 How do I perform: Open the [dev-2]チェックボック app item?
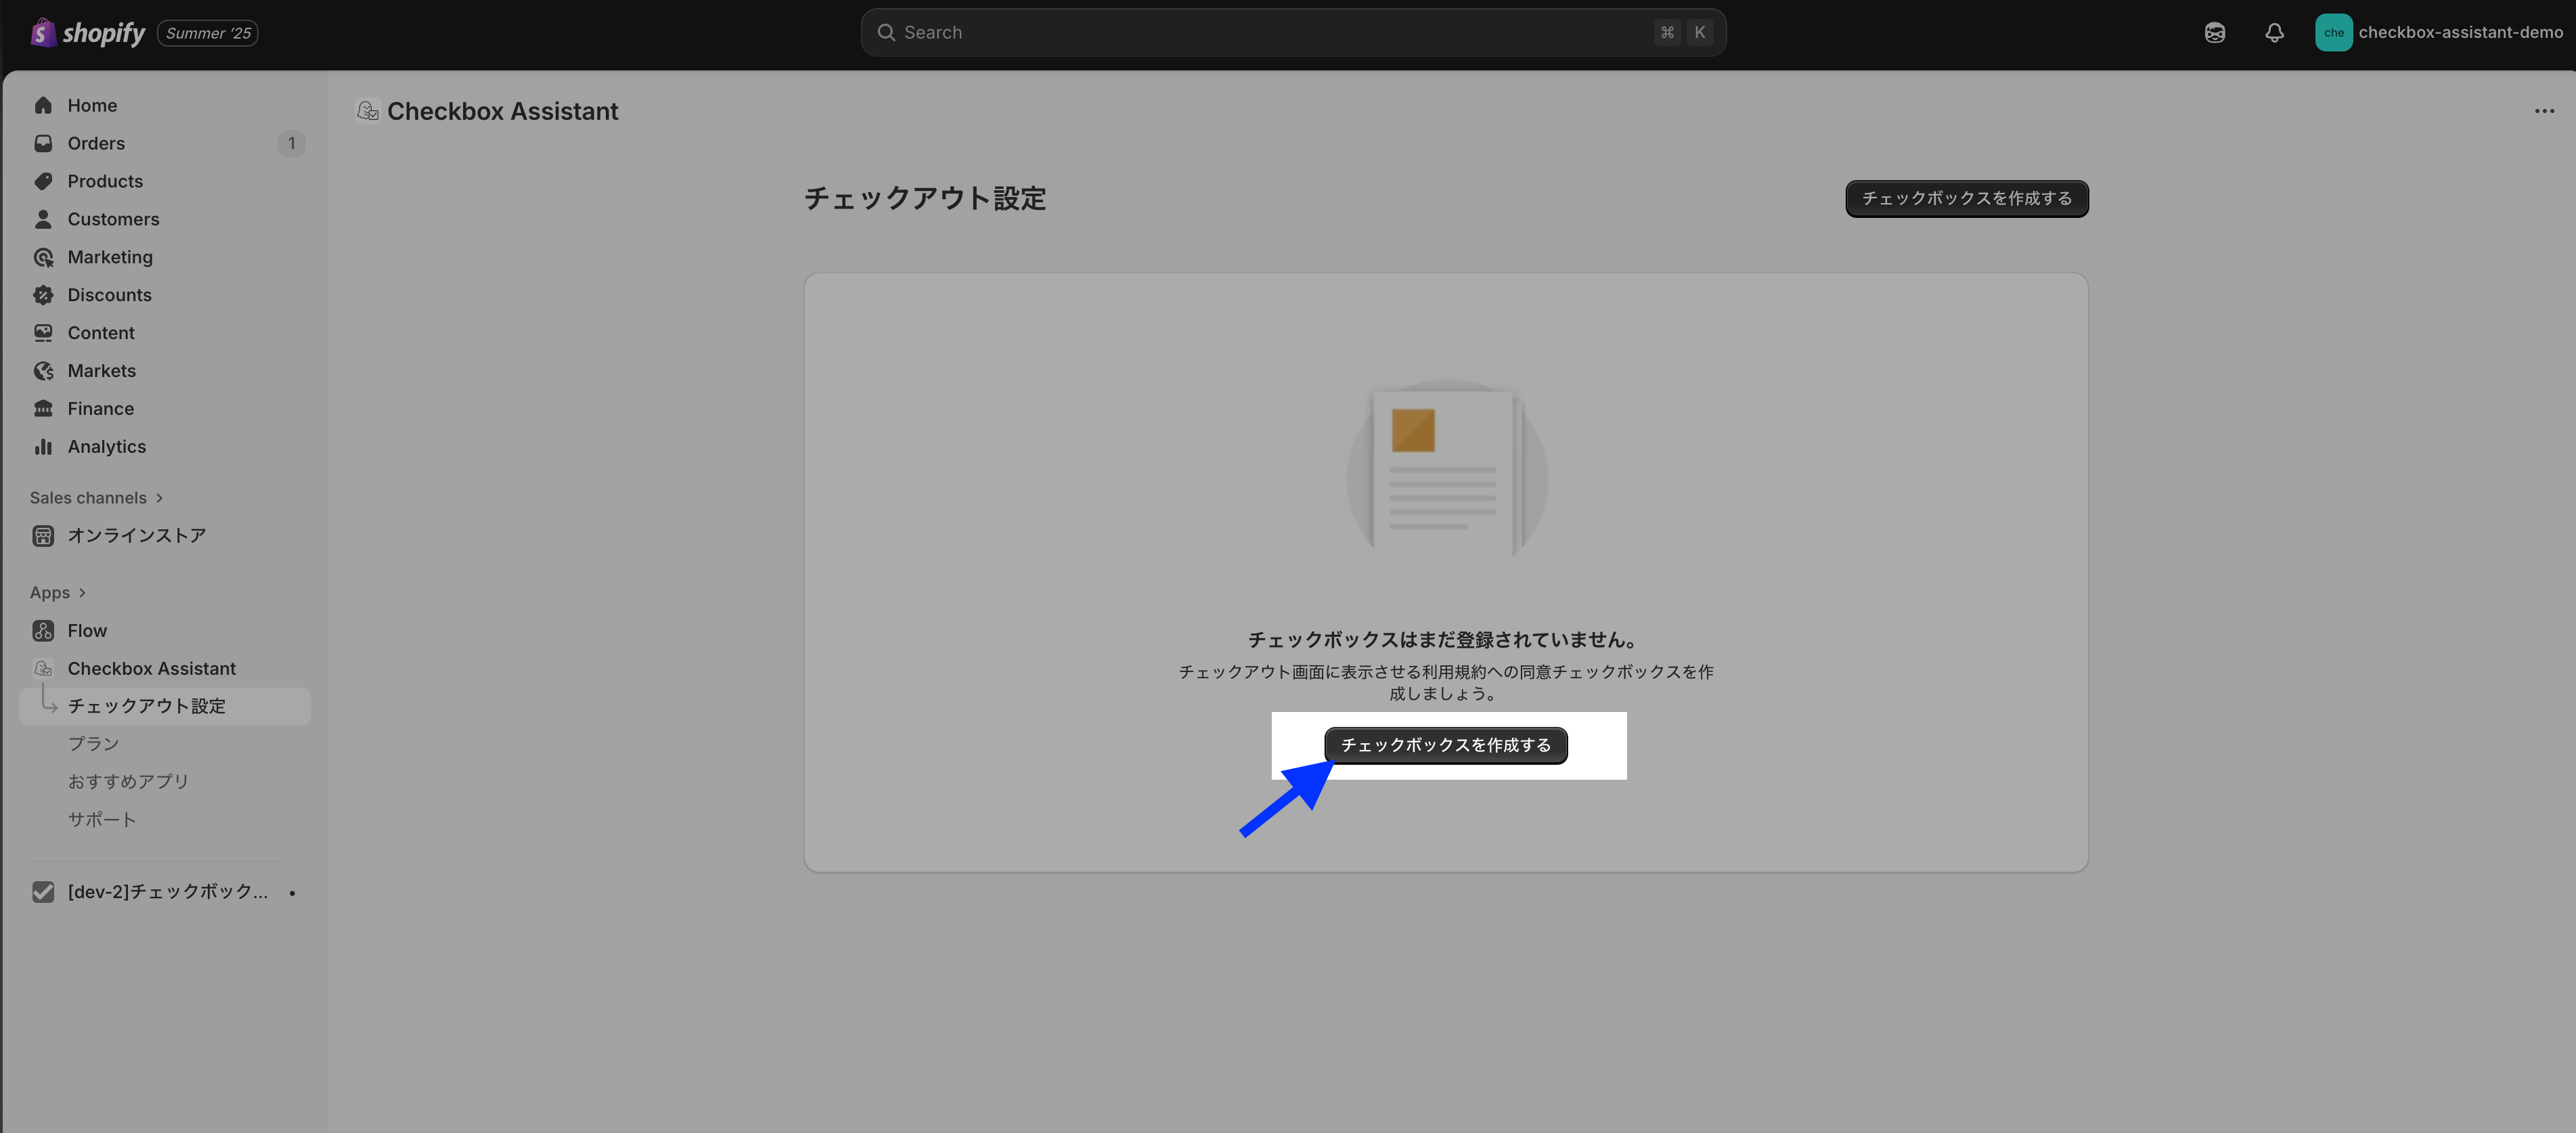(x=167, y=891)
